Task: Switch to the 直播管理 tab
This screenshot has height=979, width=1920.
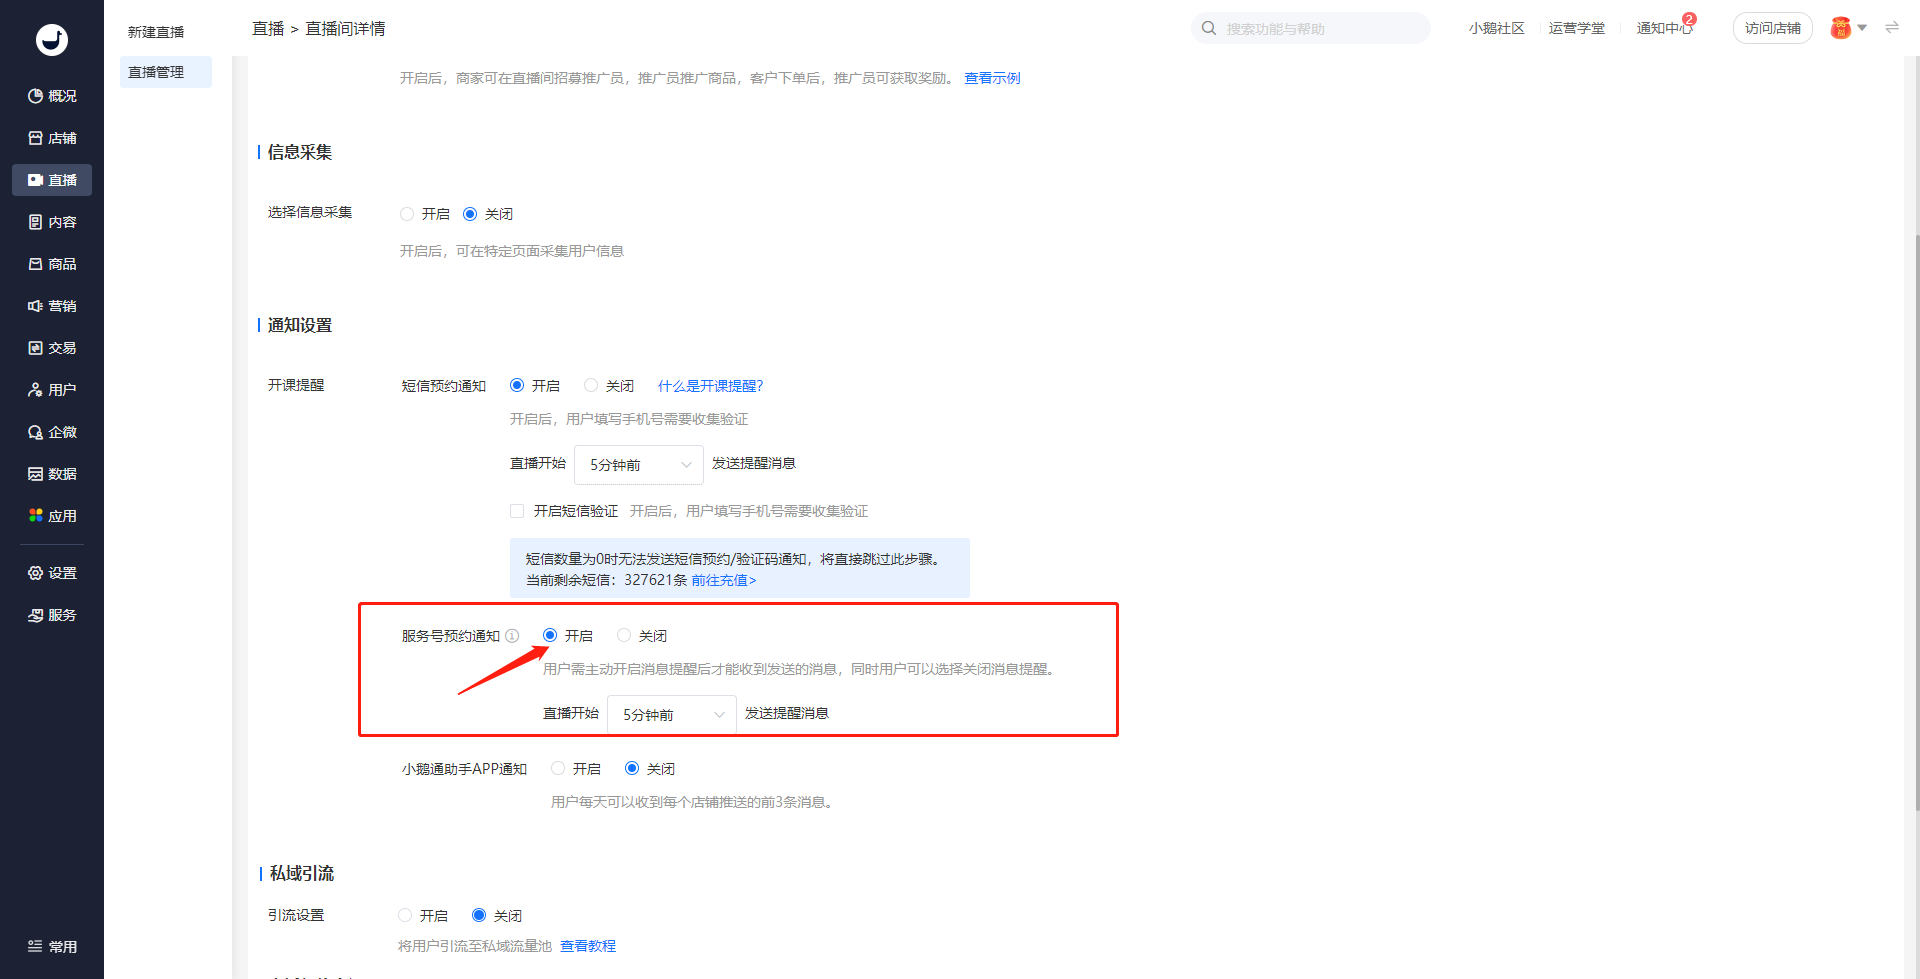Action: [165, 71]
